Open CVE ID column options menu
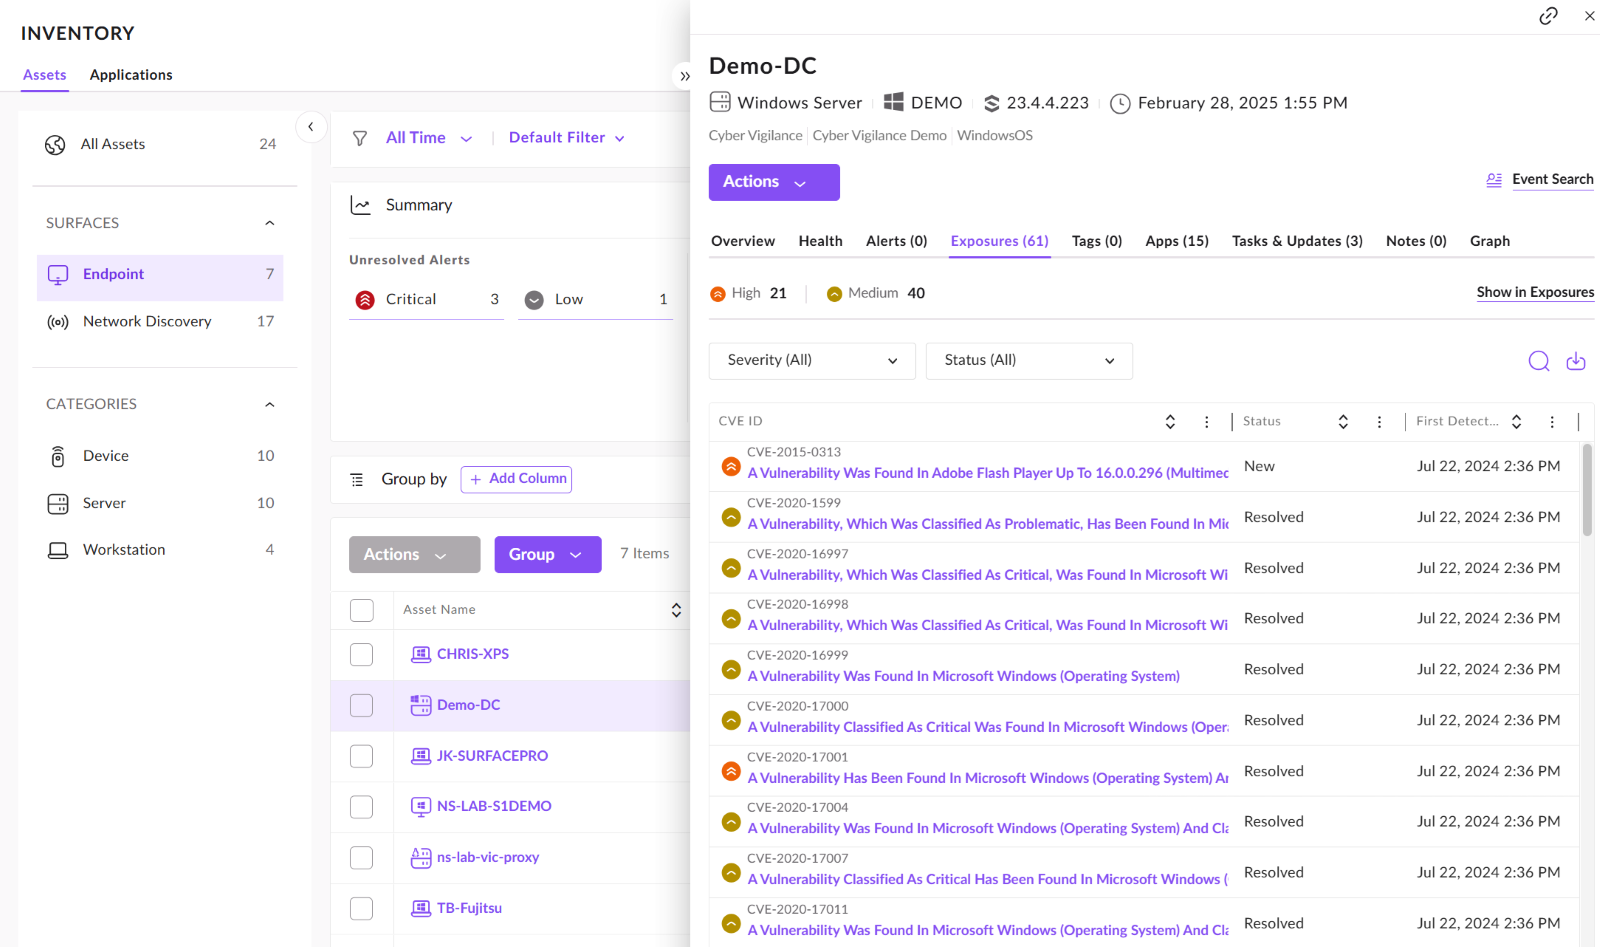This screenshot has height=947, width=1600. (1206, 422)
